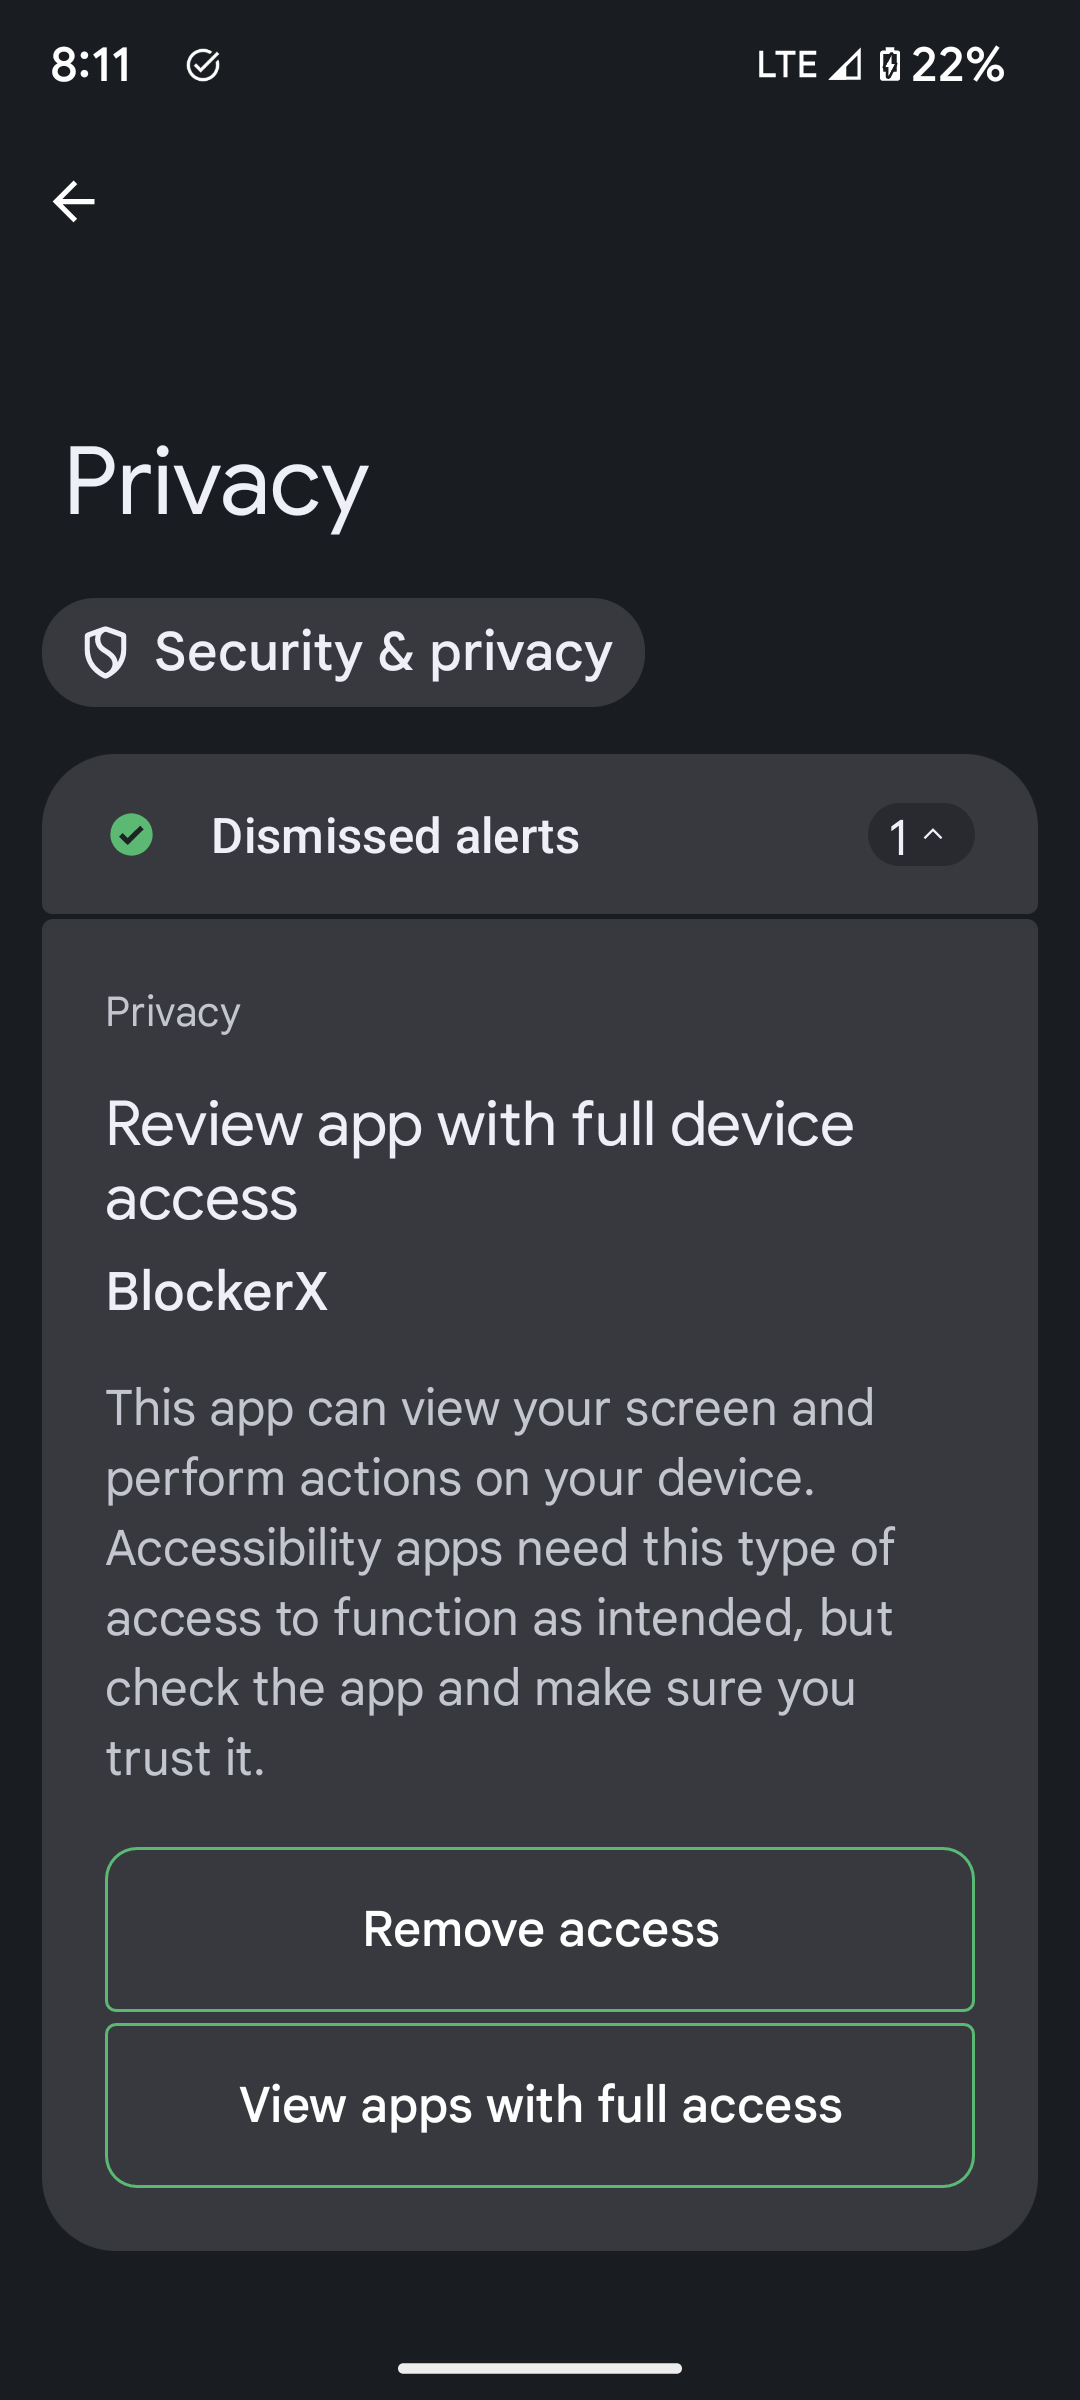Image resolution: width=1080 pixels, height=2400 pixels.
Task: Tap the large Privacy page title
Action: click(x=217, y=483)
